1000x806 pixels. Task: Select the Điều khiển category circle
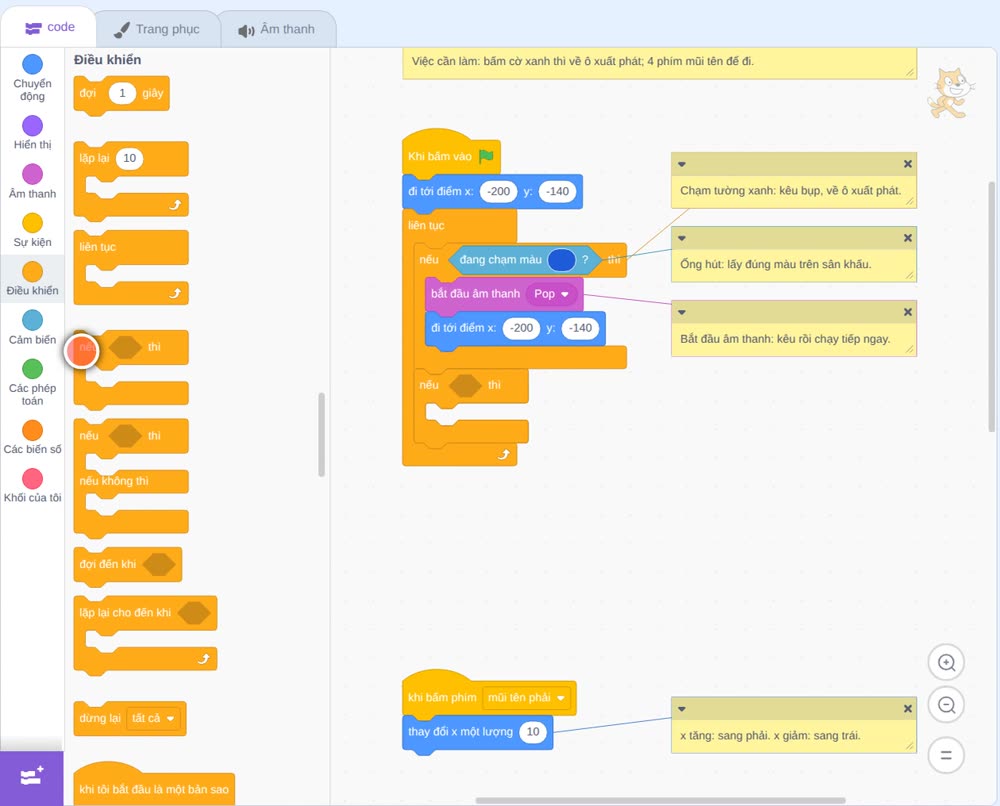coord(33,272)
